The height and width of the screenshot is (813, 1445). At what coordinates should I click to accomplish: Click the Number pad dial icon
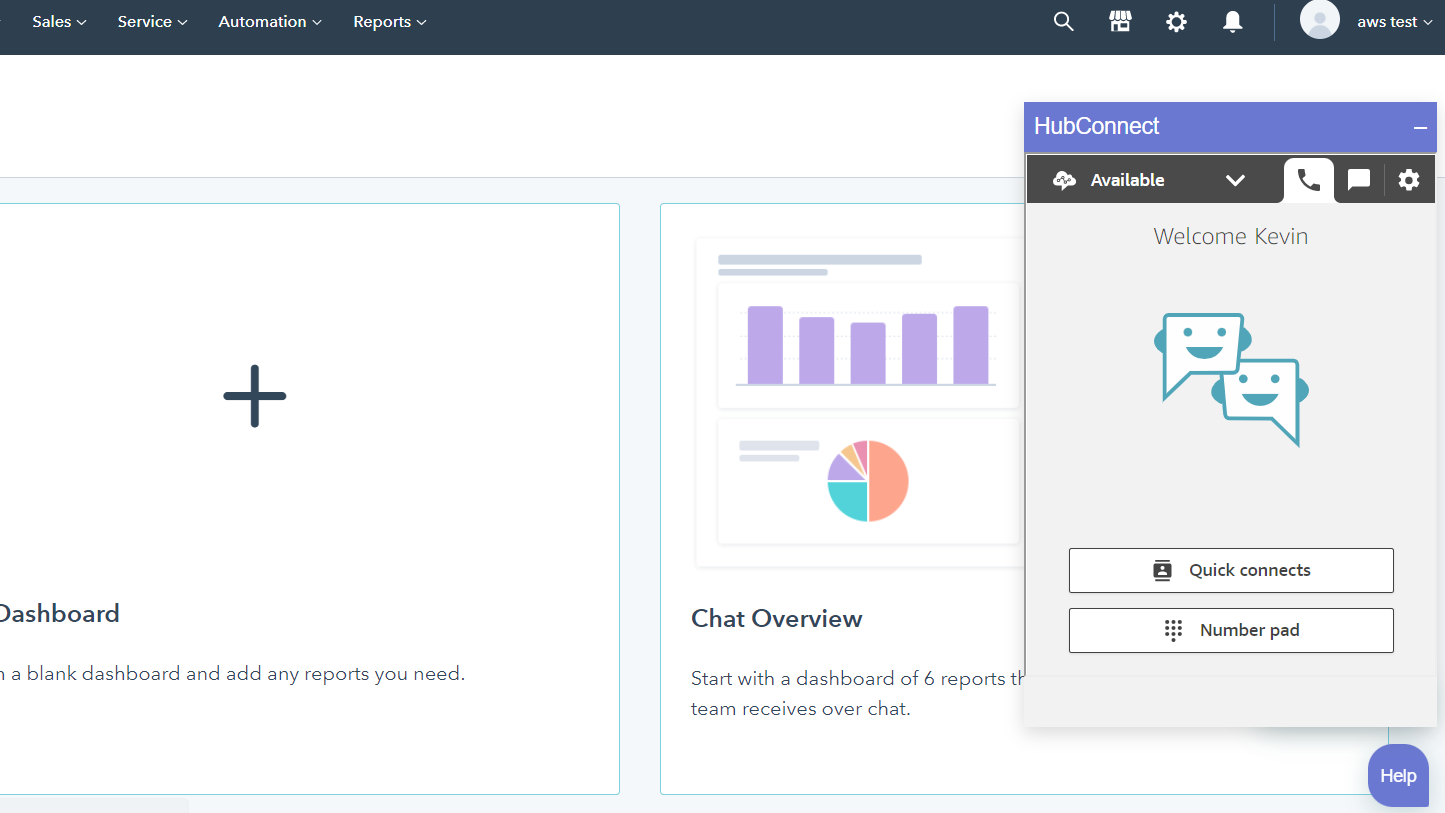pyautogui.click(x=1171, y=630)
